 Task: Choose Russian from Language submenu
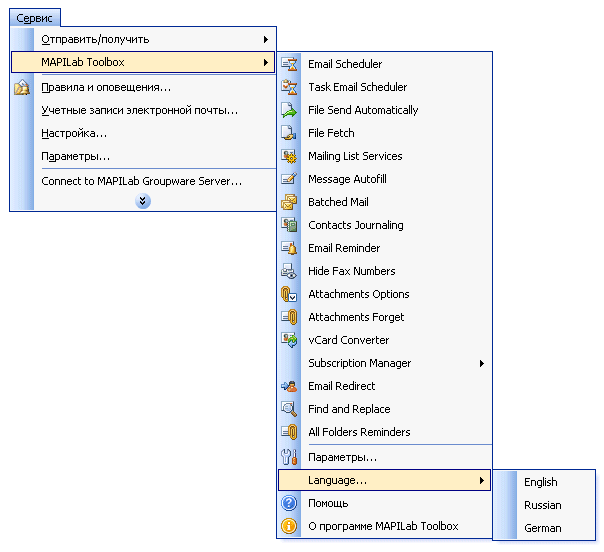click(543, 505)
